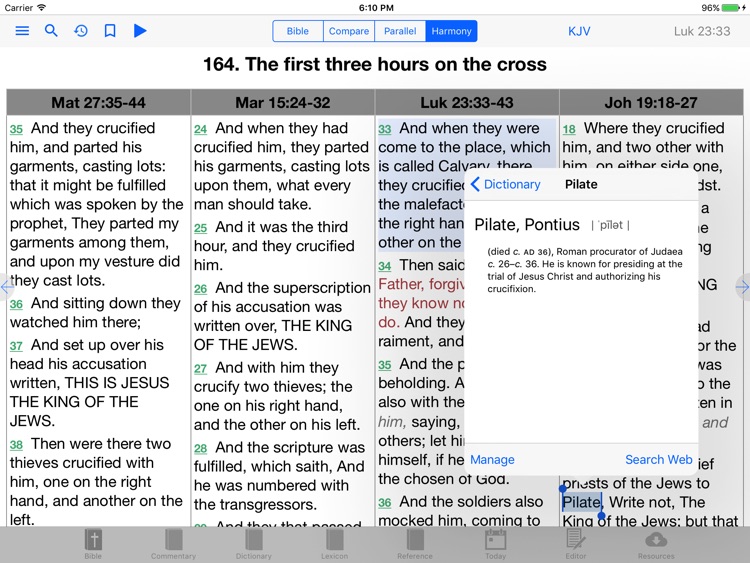750x563 pixels.
Task: Tap the 6:10 PM clock
Action: (x=376, y=8)
